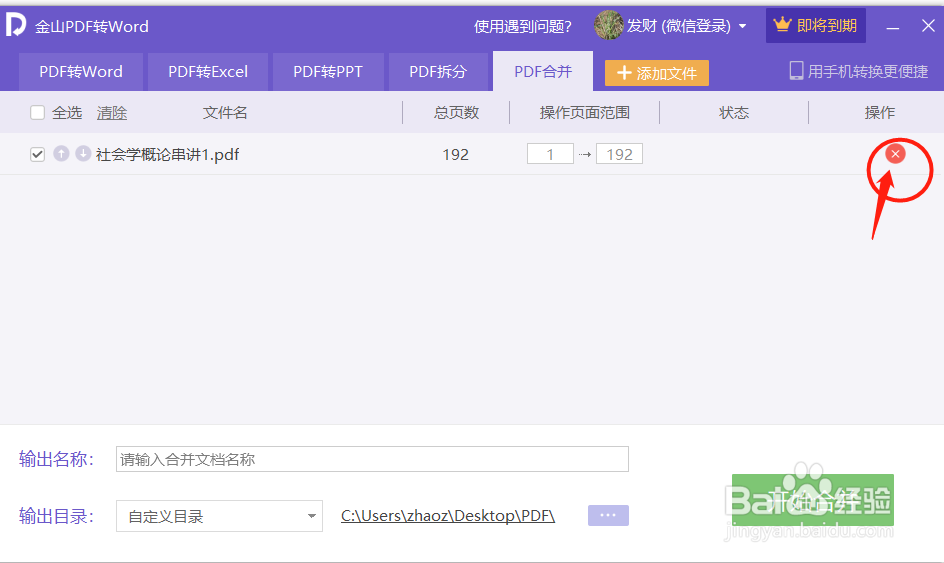The width and height of the screenshot is (944, 563).
Task: Click the total page count value 192
Action: coord(456,155)
